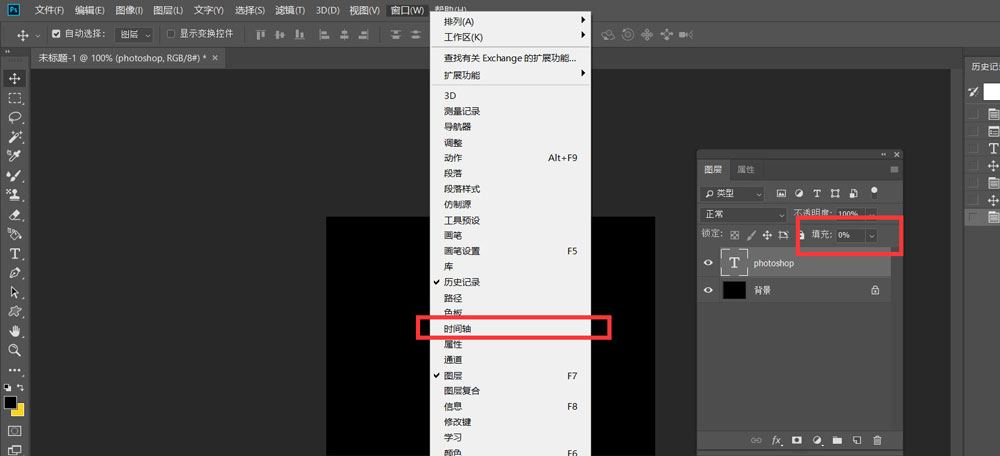Switch to the 属性 panel tab
Screen dimensions: 1000x456
pos(746,170)
